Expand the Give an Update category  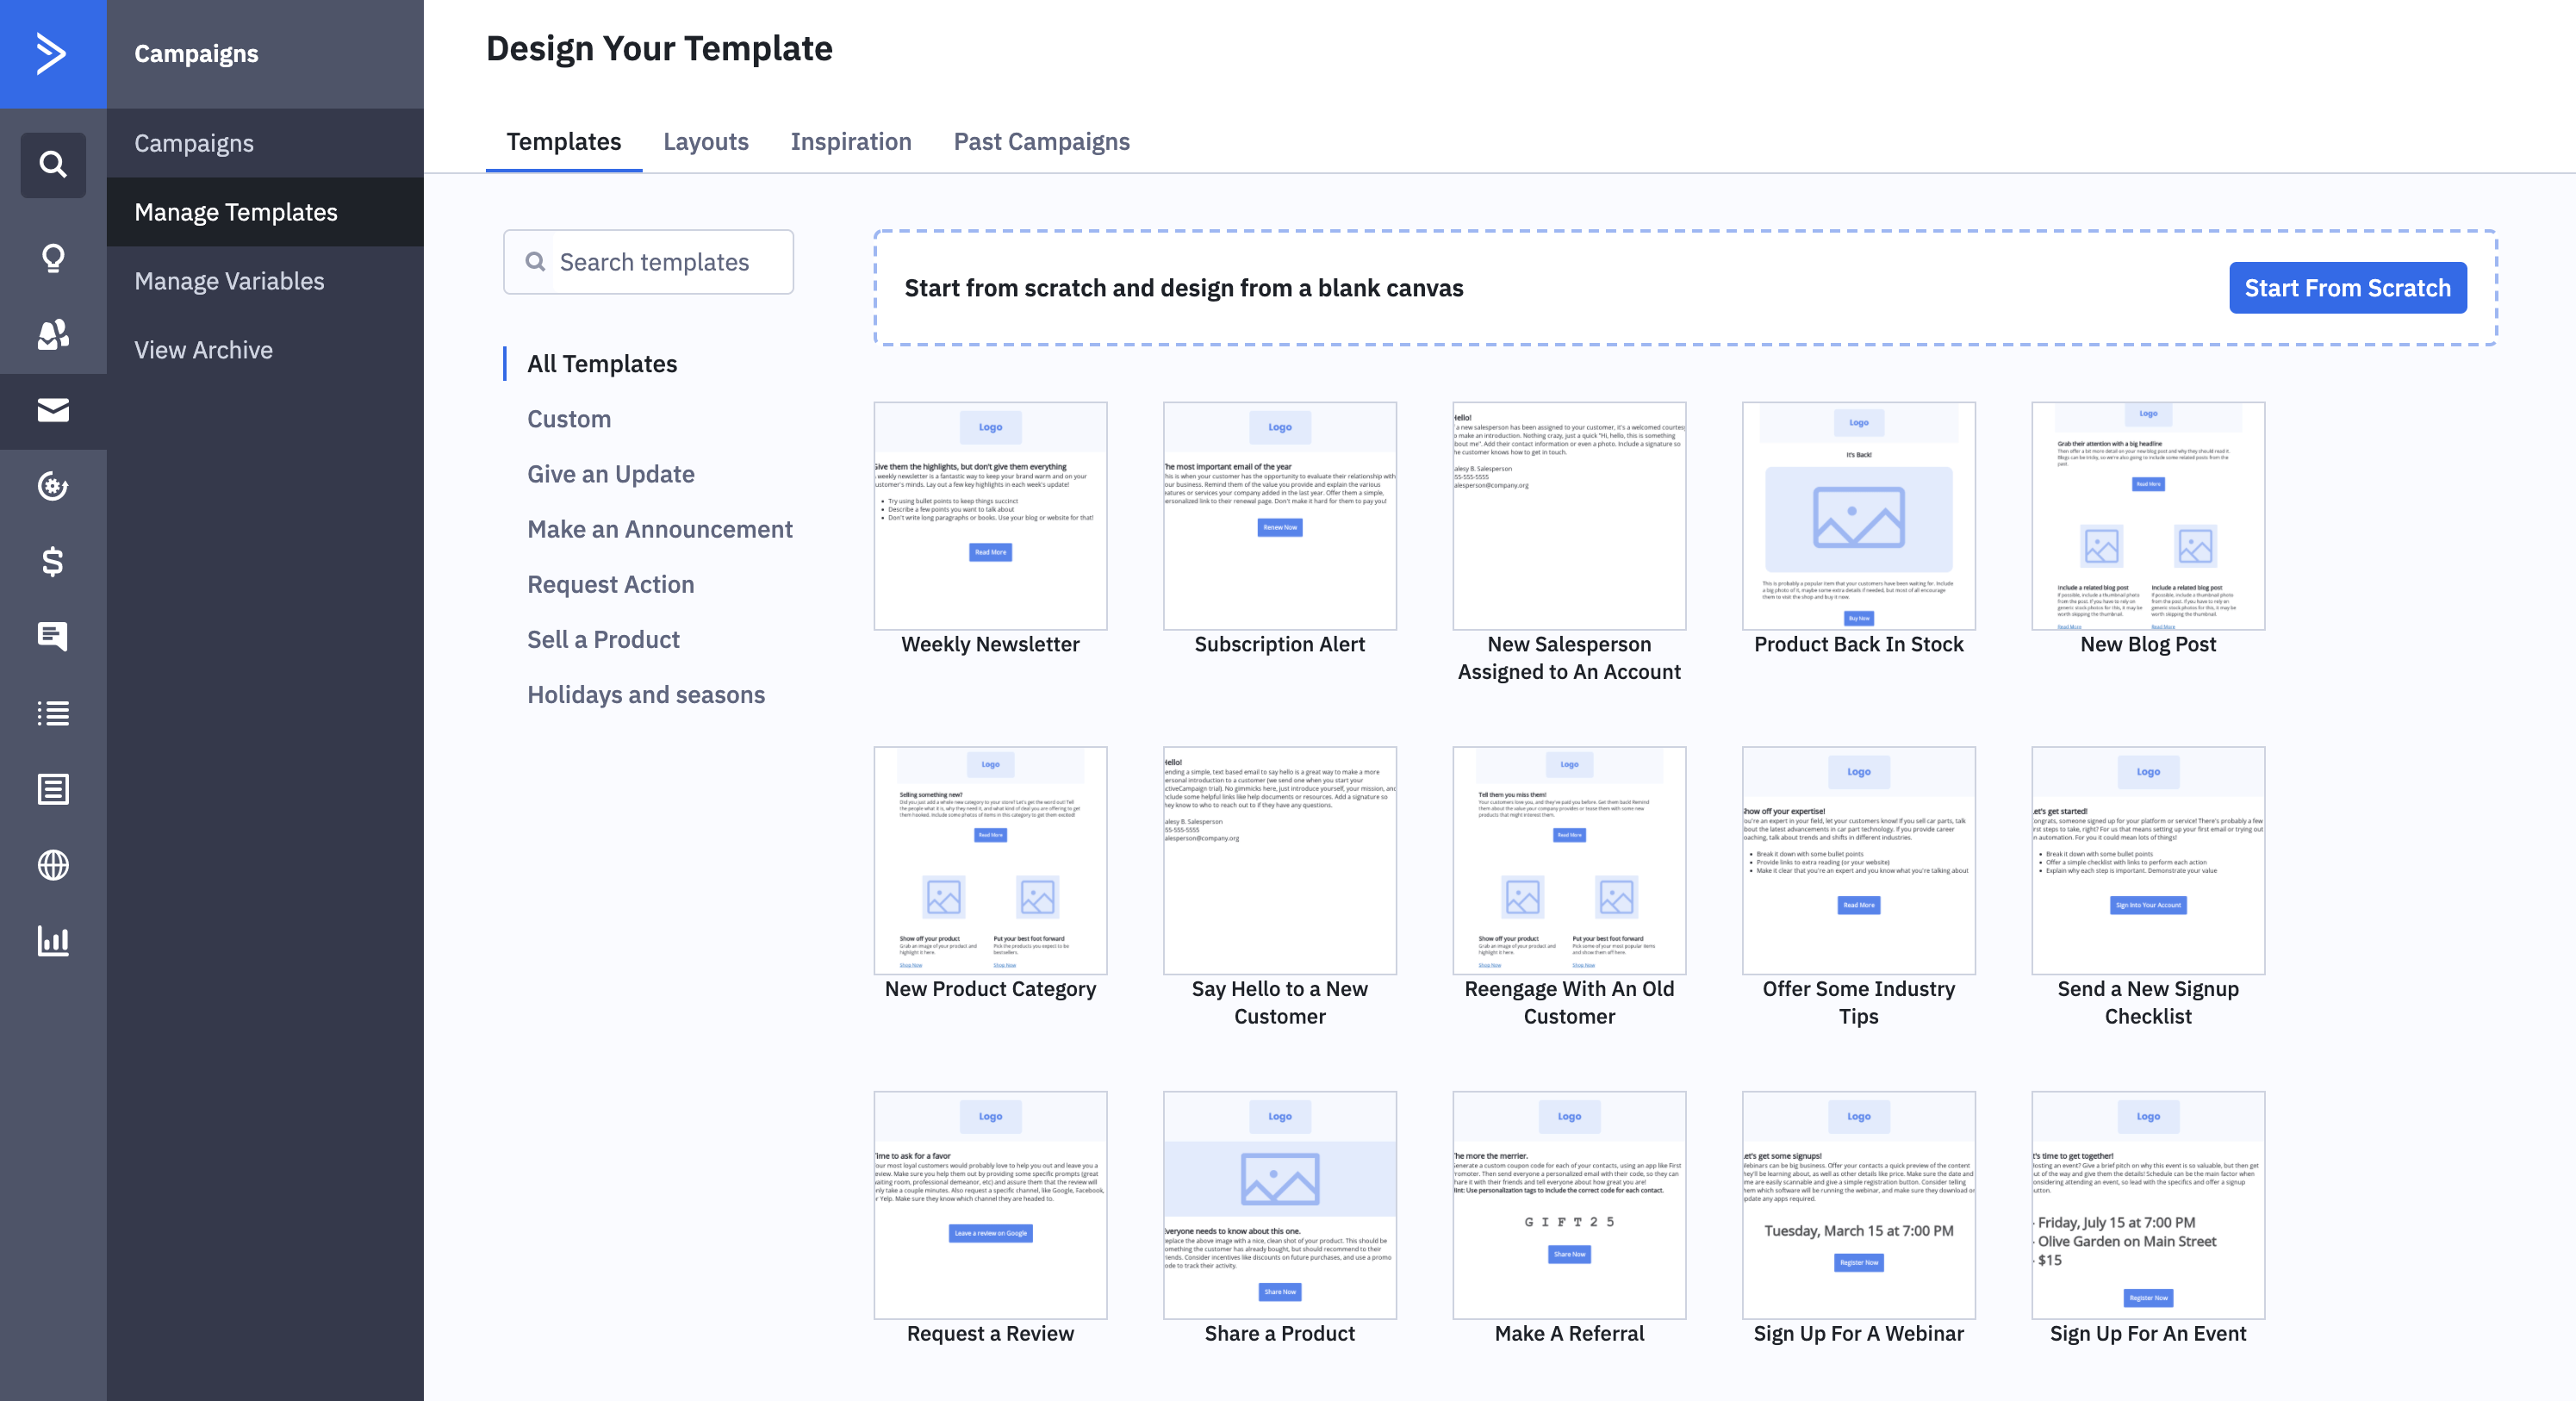[610, 473]
